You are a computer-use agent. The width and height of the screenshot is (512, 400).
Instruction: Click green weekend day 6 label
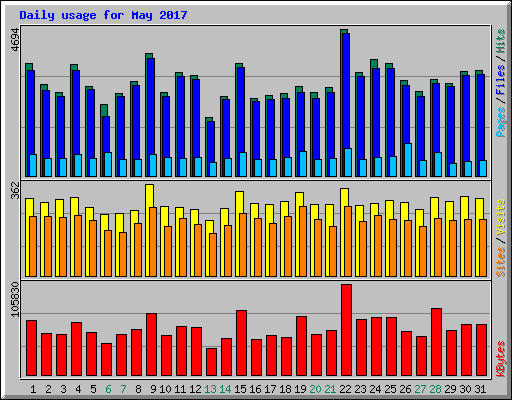click(x=108, y=389)
